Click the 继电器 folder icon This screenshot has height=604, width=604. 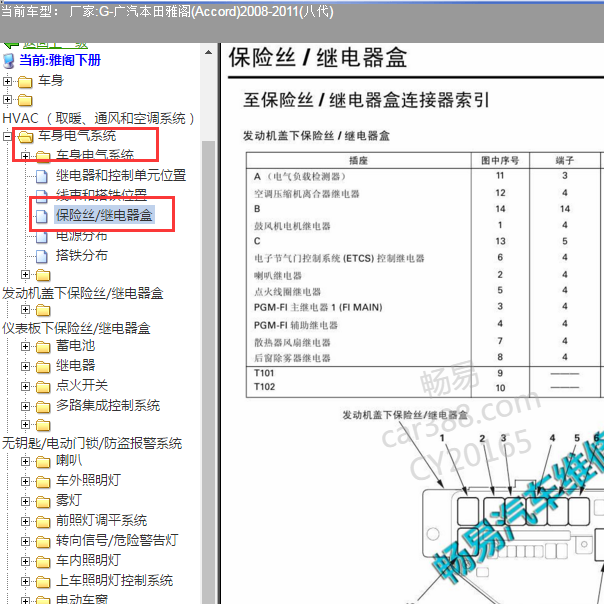click(x=43, y=367)
